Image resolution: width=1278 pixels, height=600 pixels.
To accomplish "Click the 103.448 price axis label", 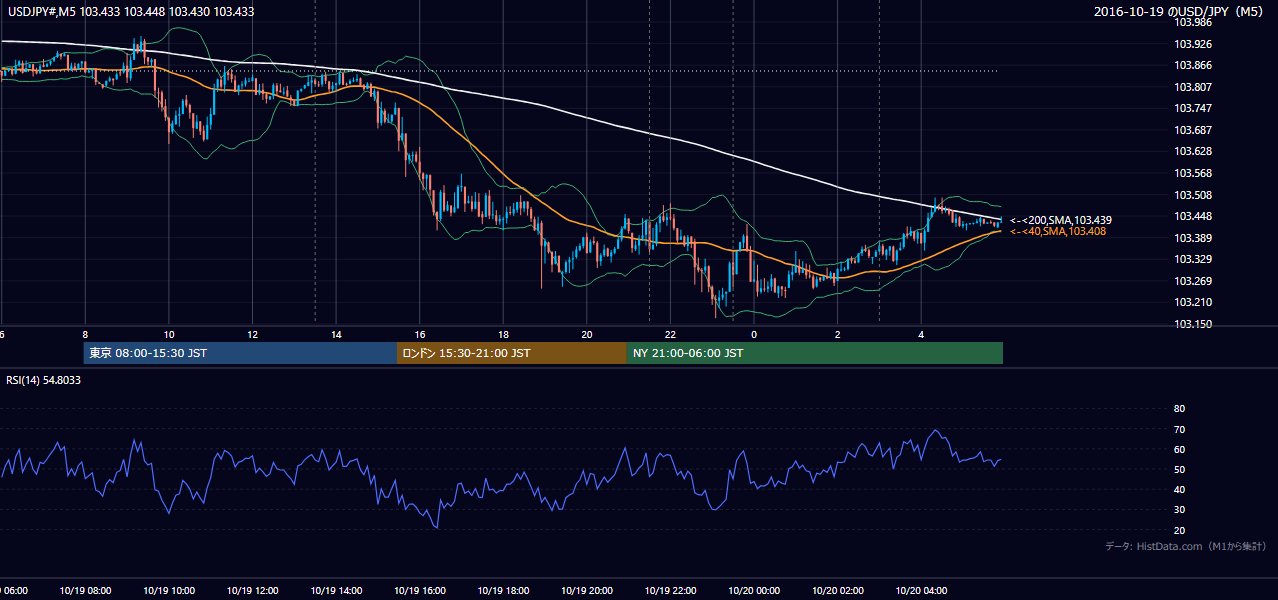I will tap(1193, 216).
